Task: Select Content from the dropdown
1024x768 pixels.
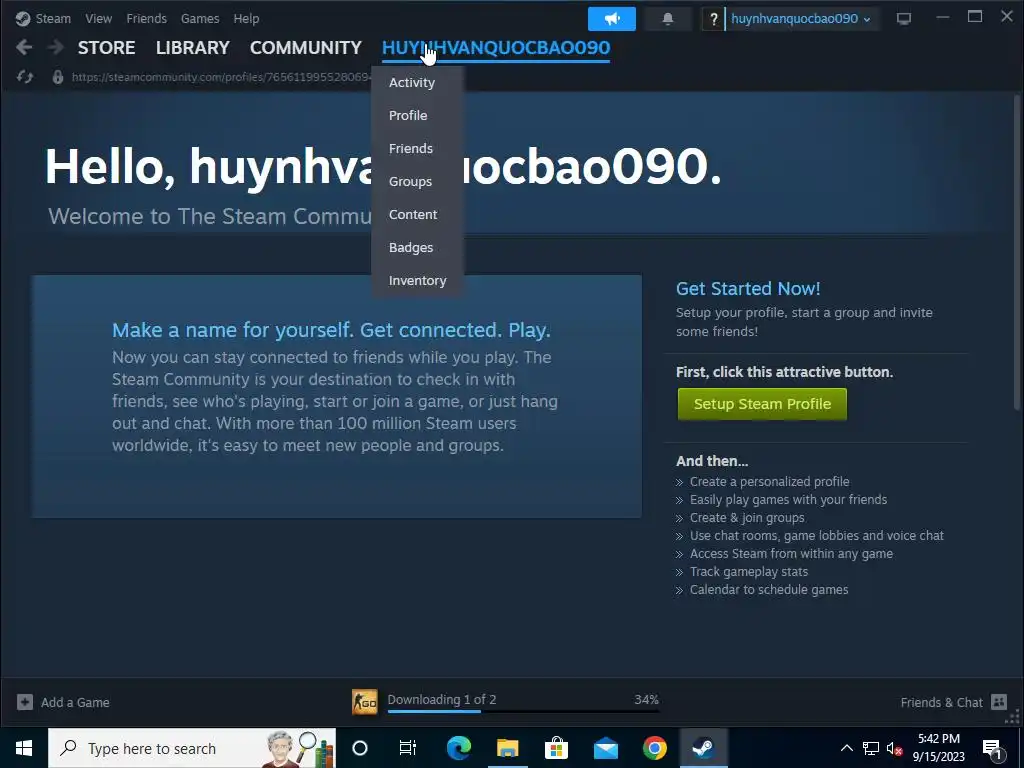Action: click(x=417, y=214)
